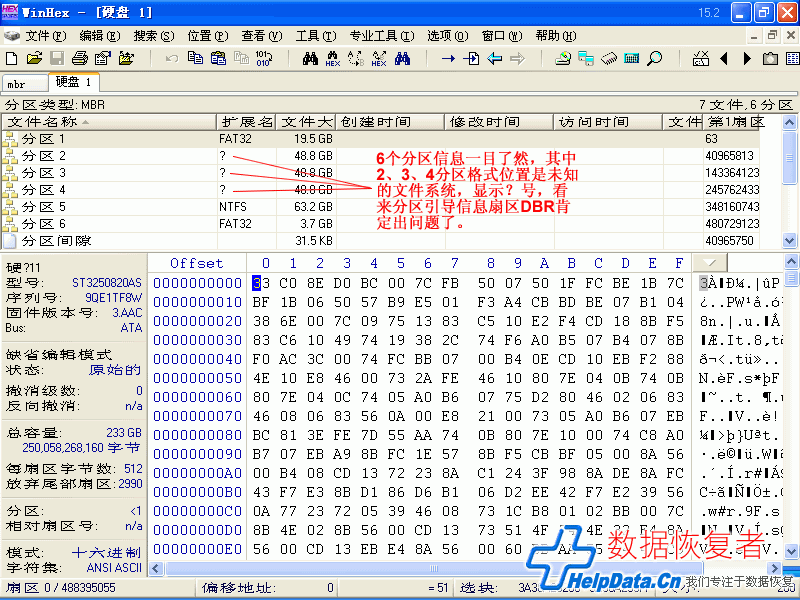Click the Clone disk icon
This screenshot has height=600, width=800.
point(586,58)
